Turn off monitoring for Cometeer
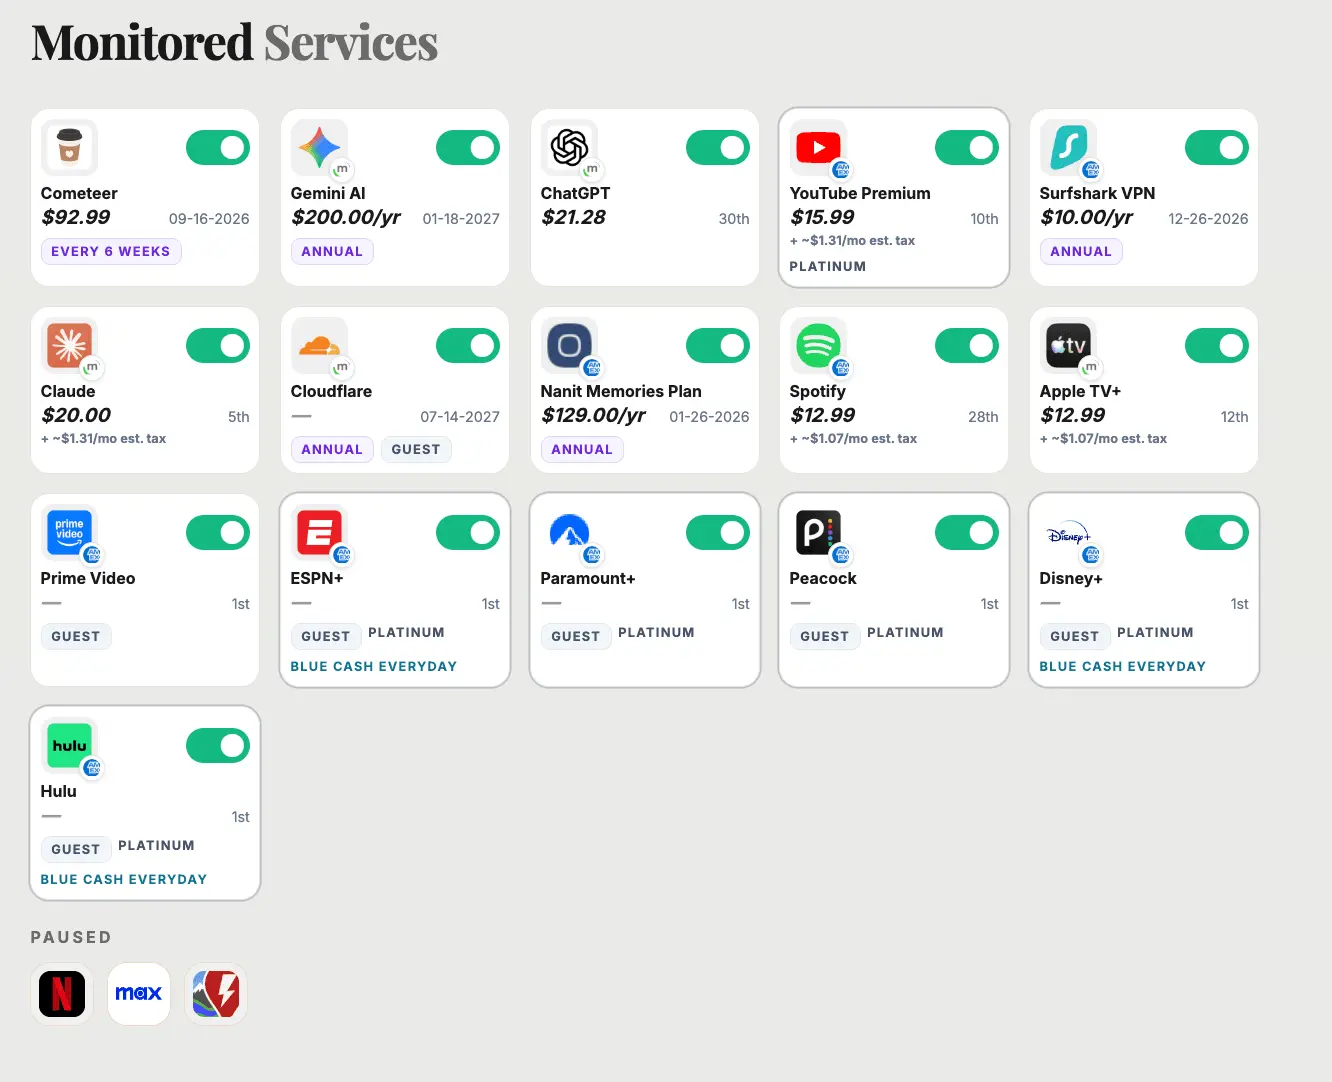The height and width of the screenshot is (1082, 1332). tap(218, 148)
